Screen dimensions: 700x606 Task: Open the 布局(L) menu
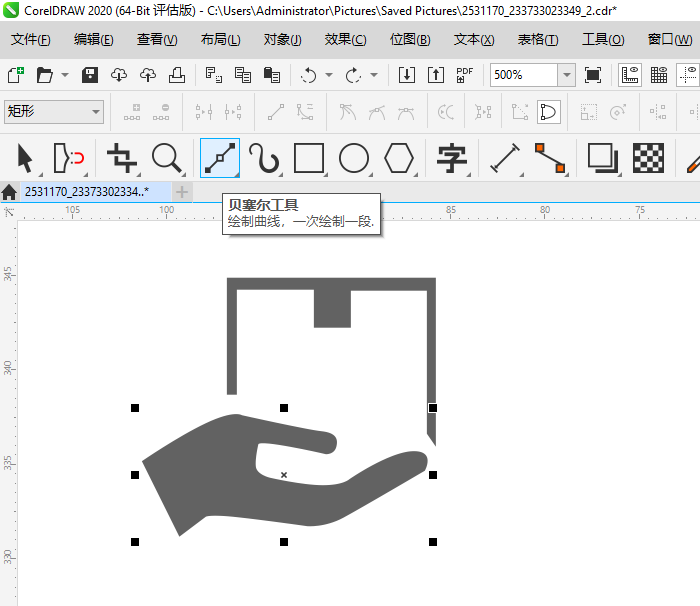(x=220, y=40)
